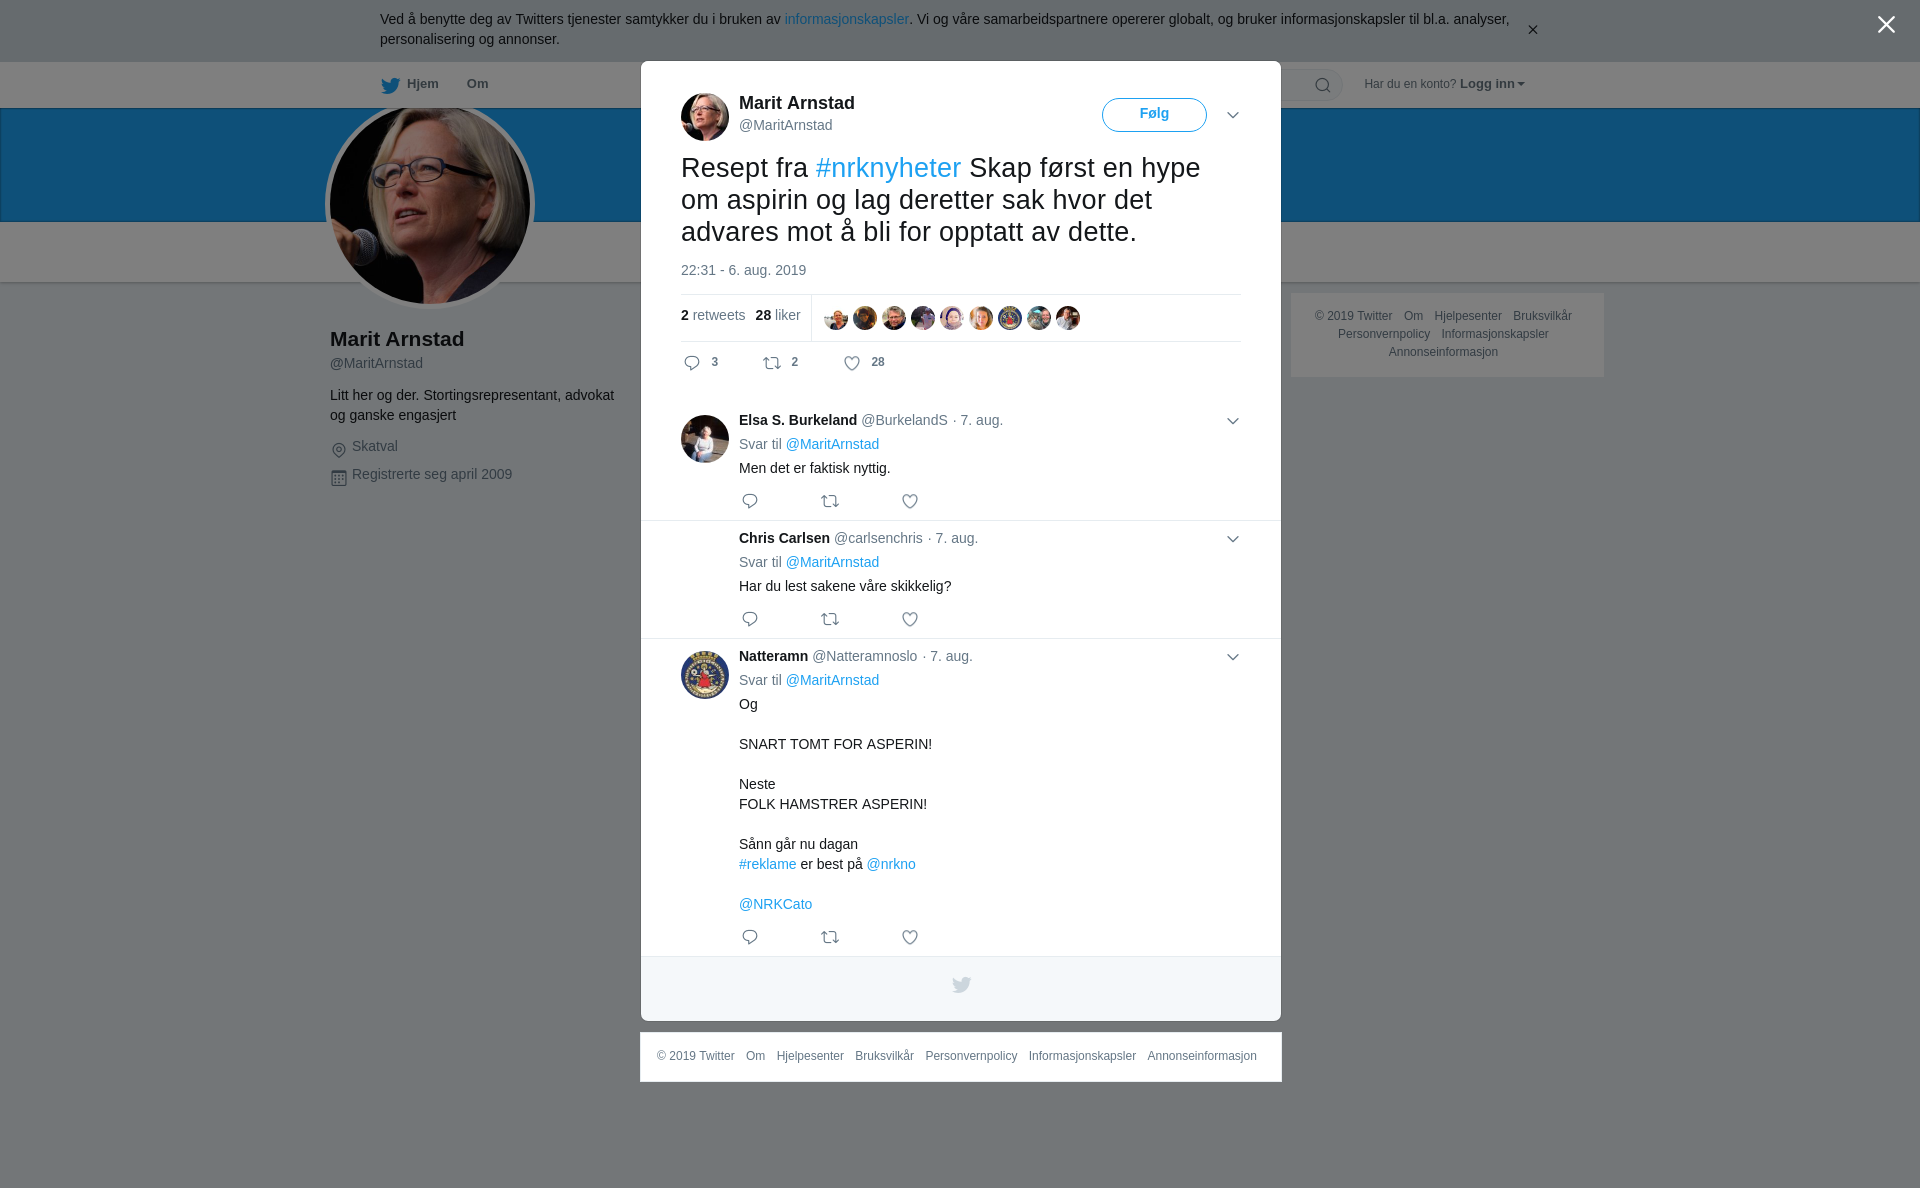Open the more options chevron beside Følg

pos(1233,115)
